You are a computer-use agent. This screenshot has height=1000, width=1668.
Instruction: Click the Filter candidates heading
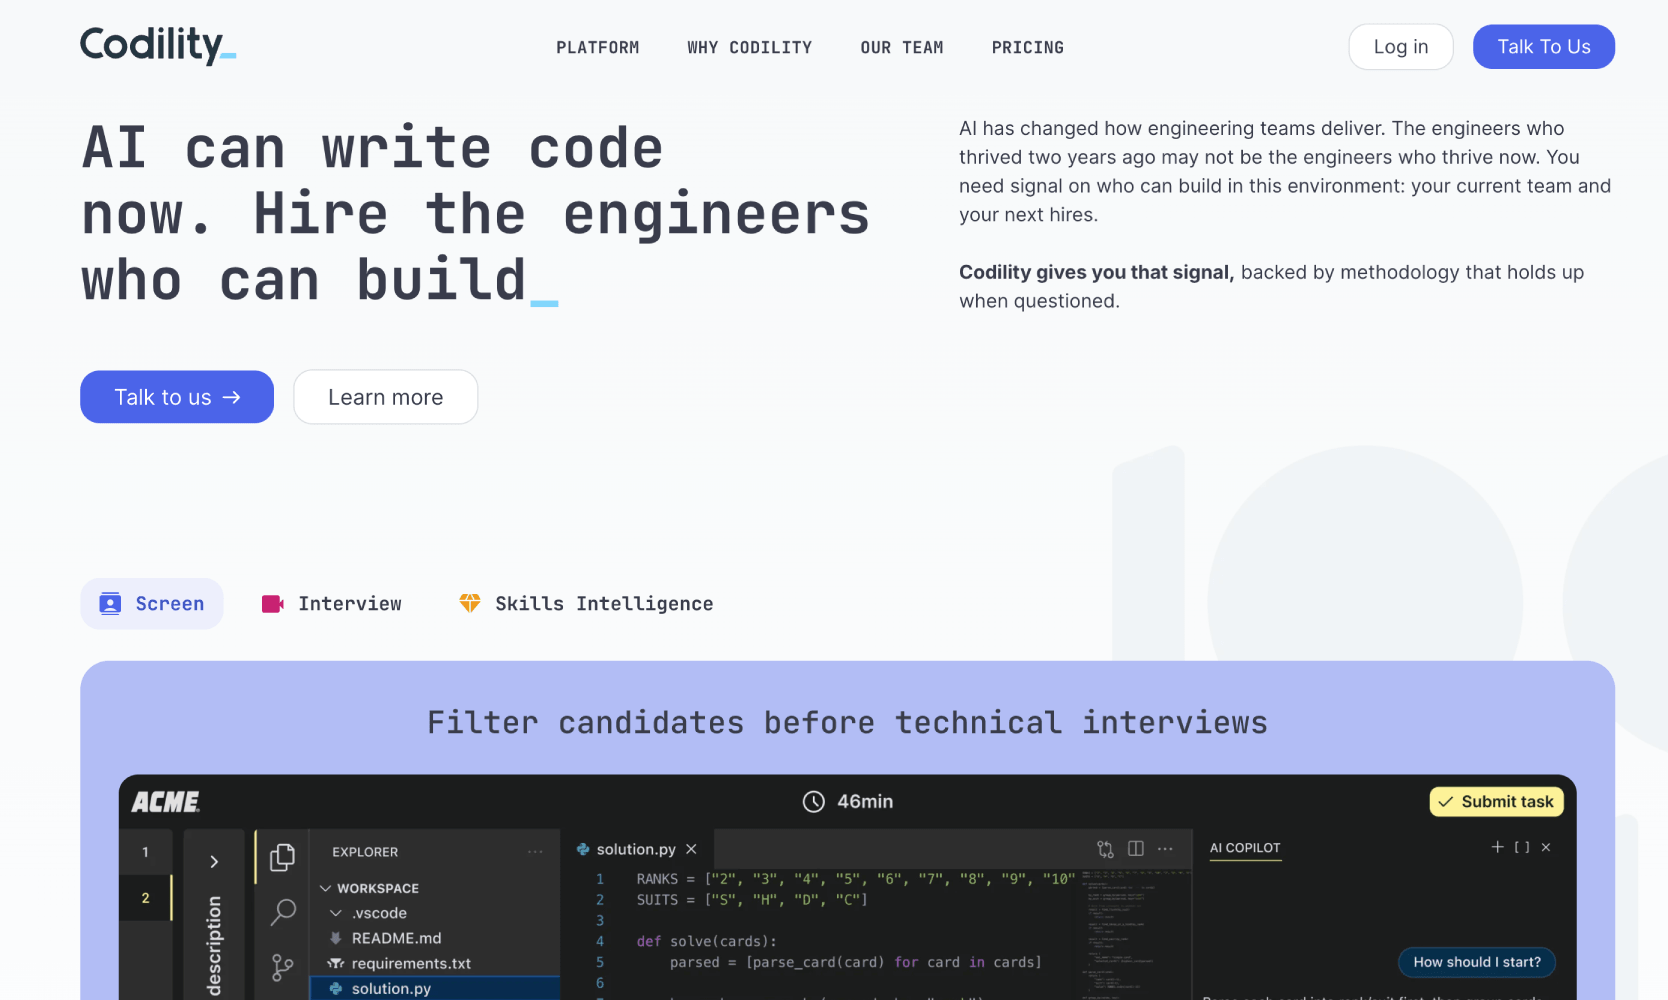[847, 722]
